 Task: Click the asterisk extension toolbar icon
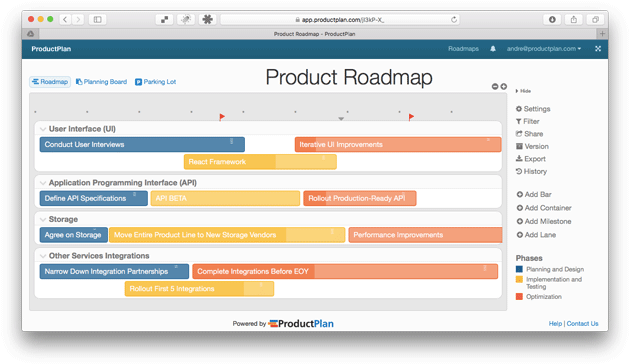click(x=207, y=19)
